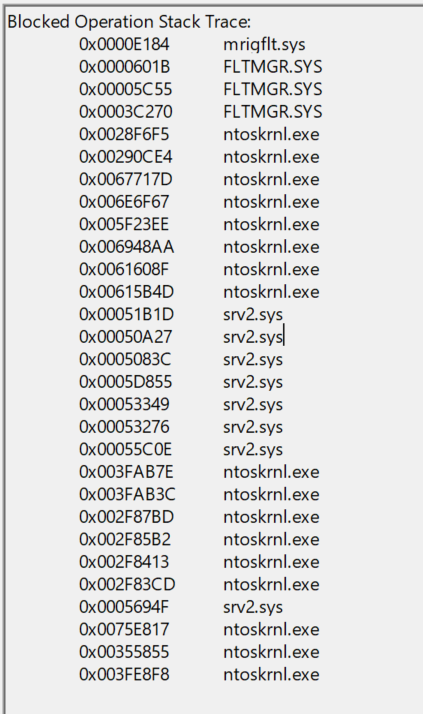
Task: Select ntoskrnl.exe beside 0x002F87BD
Action: (271, 517)
